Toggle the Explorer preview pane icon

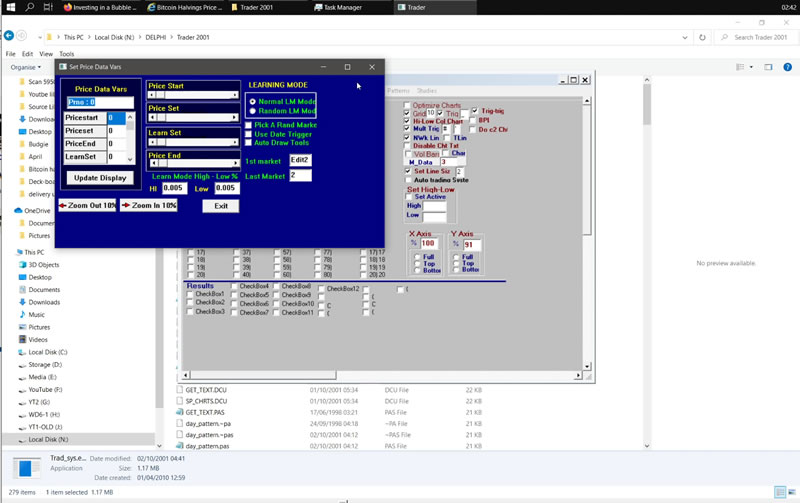coord(768,67)
